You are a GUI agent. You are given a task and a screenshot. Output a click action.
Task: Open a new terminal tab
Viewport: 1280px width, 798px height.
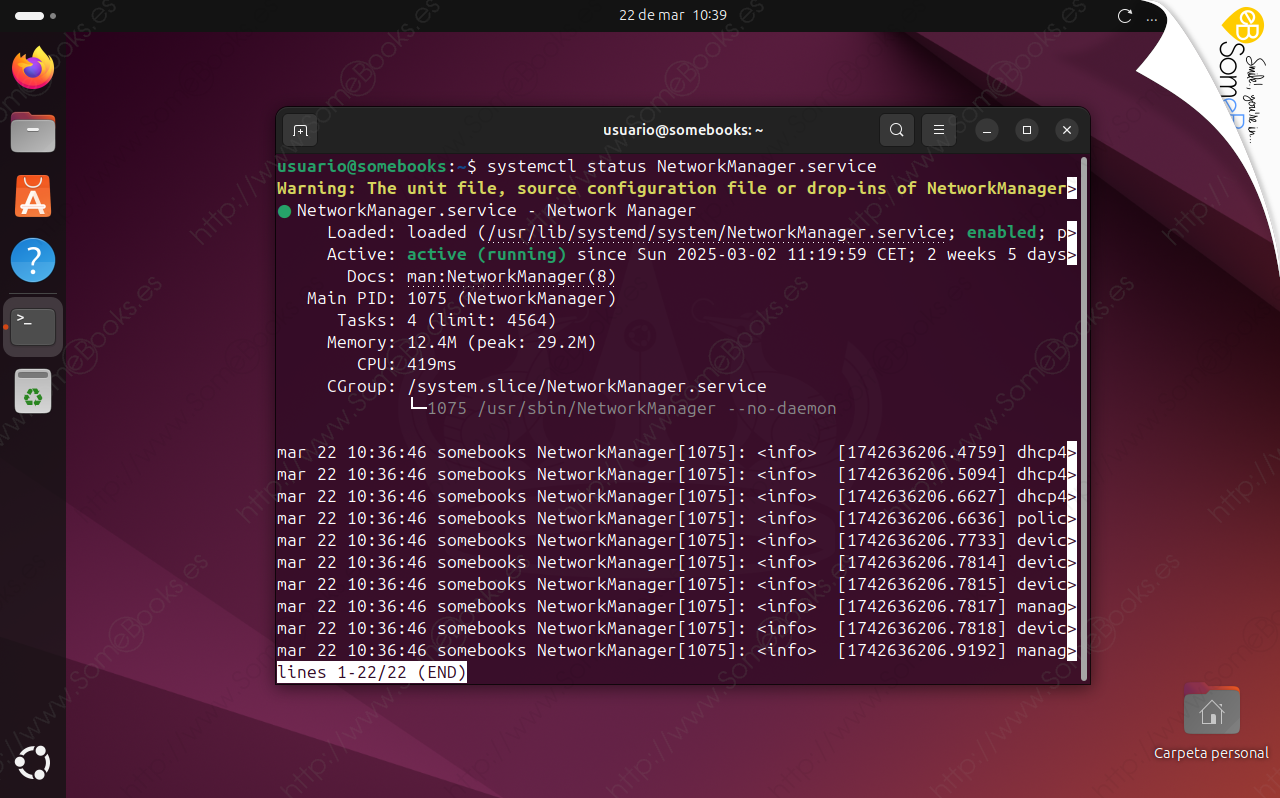(300, 130)
